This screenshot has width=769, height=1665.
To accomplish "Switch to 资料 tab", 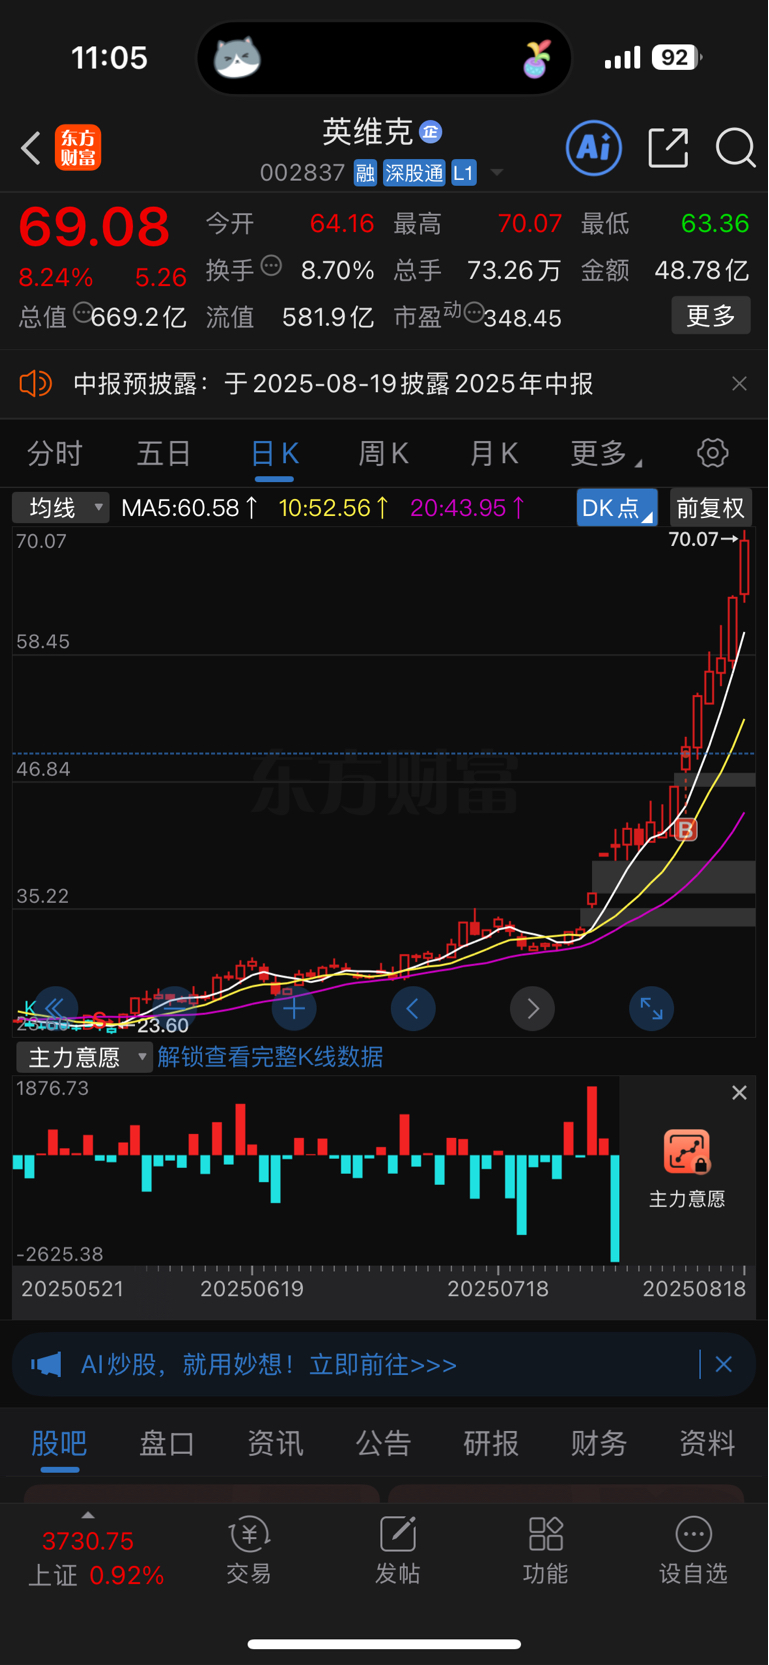I will (707, 1443).
